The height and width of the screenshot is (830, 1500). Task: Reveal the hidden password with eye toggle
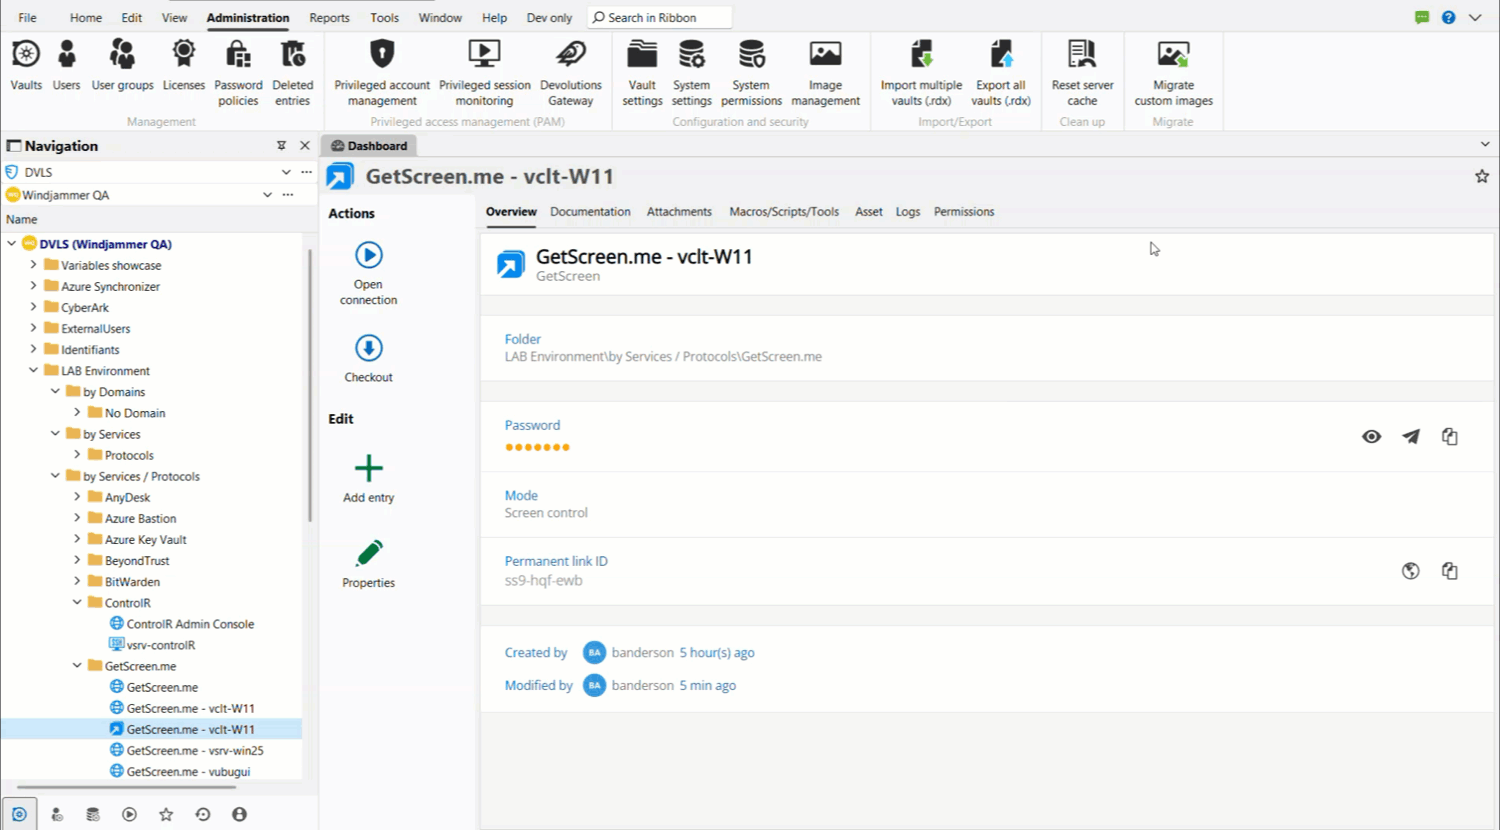1371,436
